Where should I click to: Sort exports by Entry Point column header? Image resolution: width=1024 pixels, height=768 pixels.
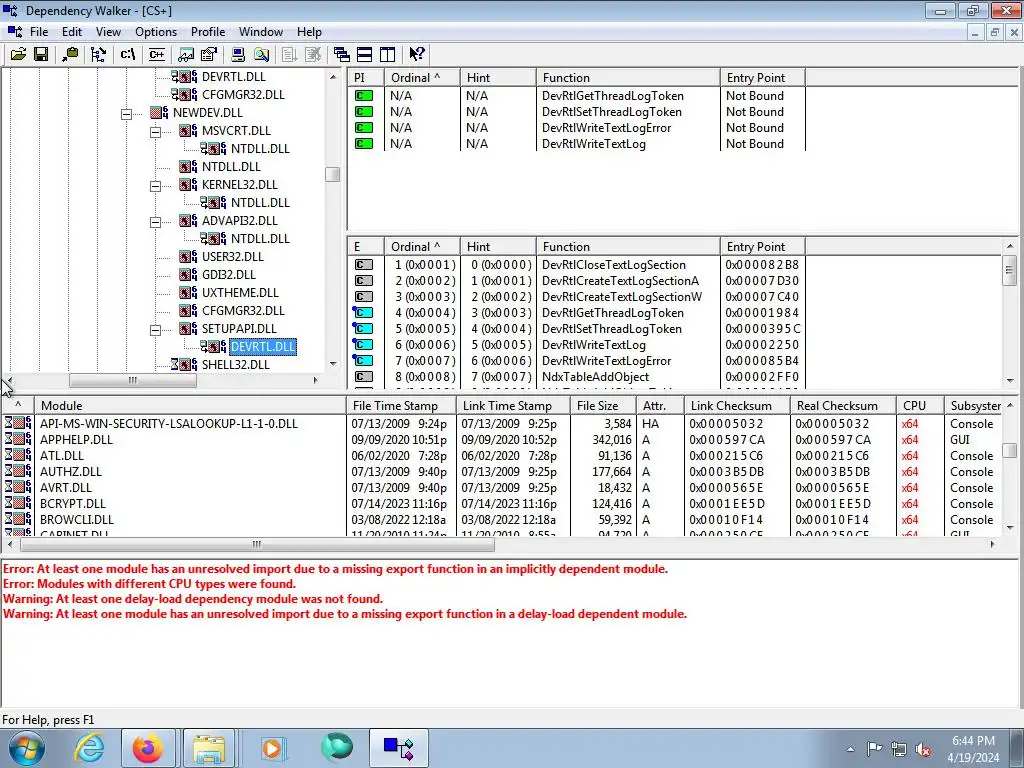click(763, 247)
